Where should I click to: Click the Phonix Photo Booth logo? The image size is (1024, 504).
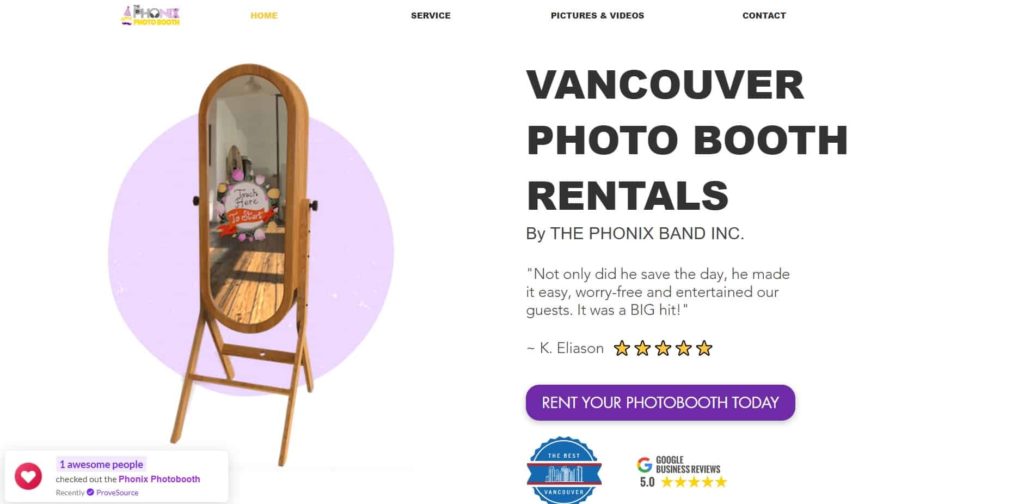(x=150, y=15)
